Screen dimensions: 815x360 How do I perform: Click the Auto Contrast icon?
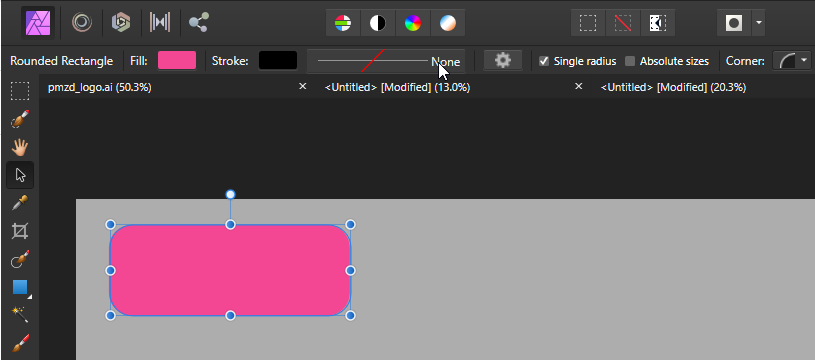click(378, 23)
